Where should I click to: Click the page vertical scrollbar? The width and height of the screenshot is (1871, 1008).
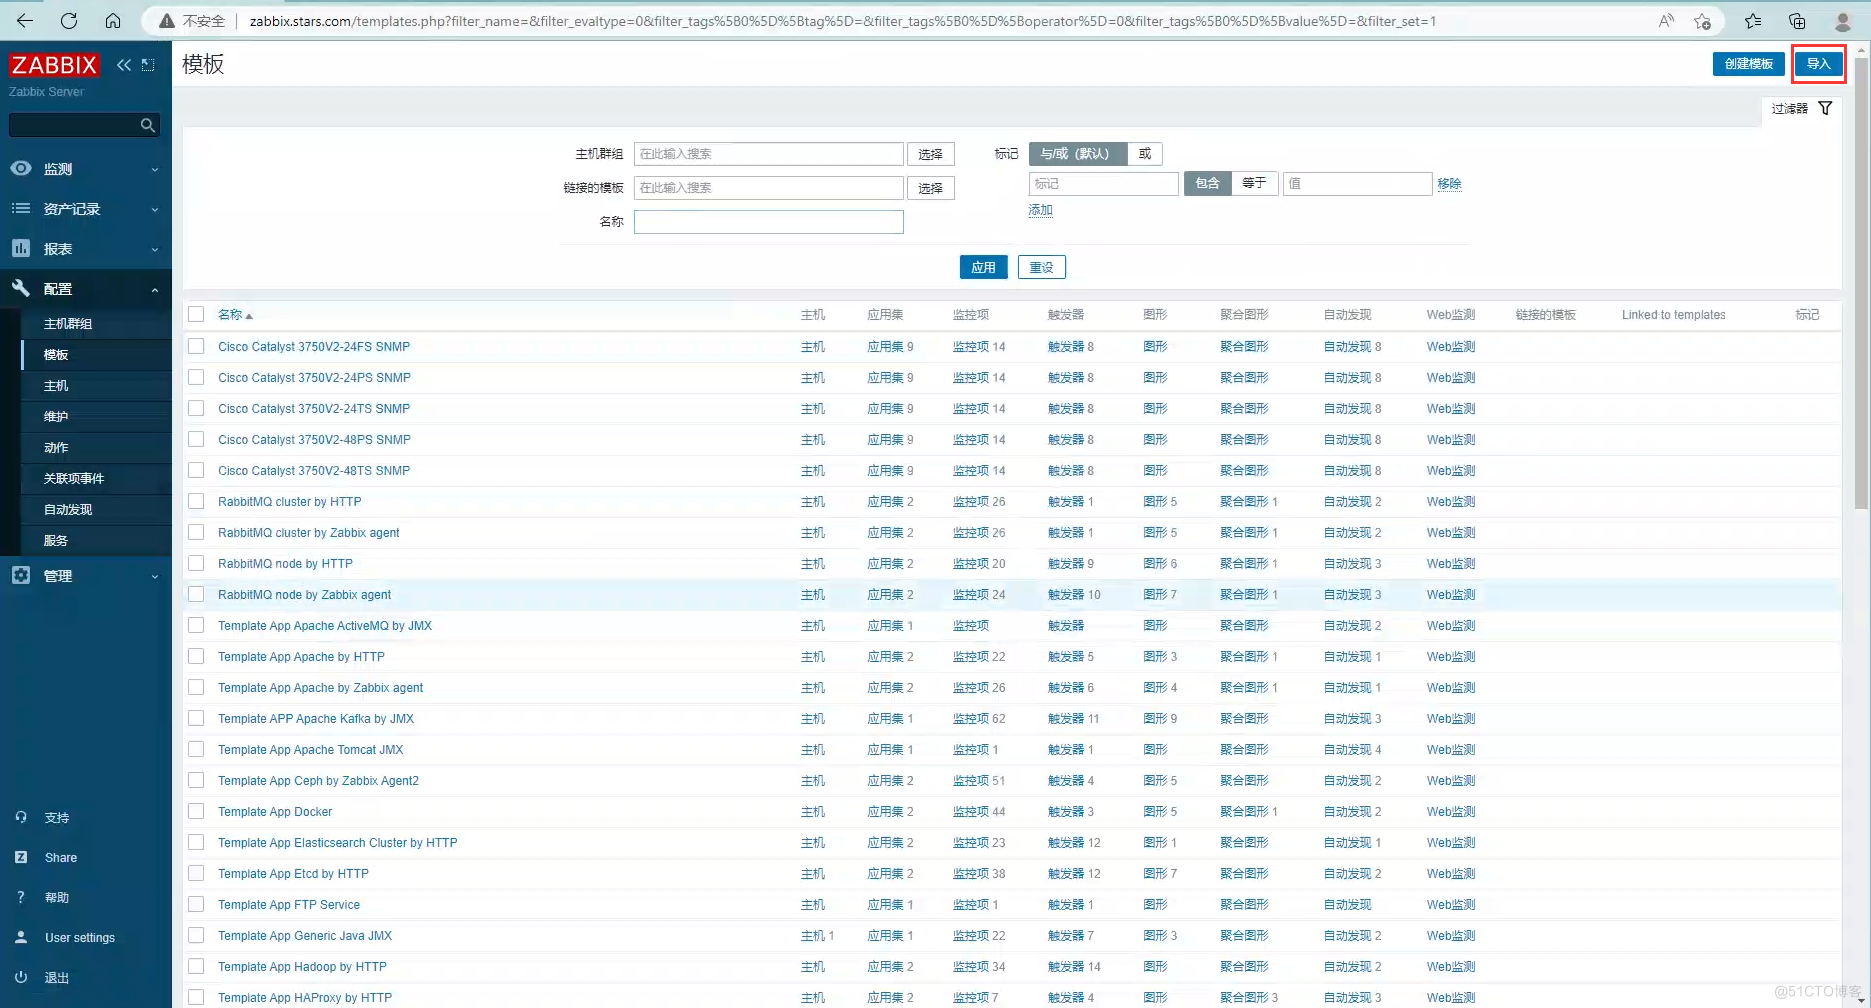coord(1861,283)
